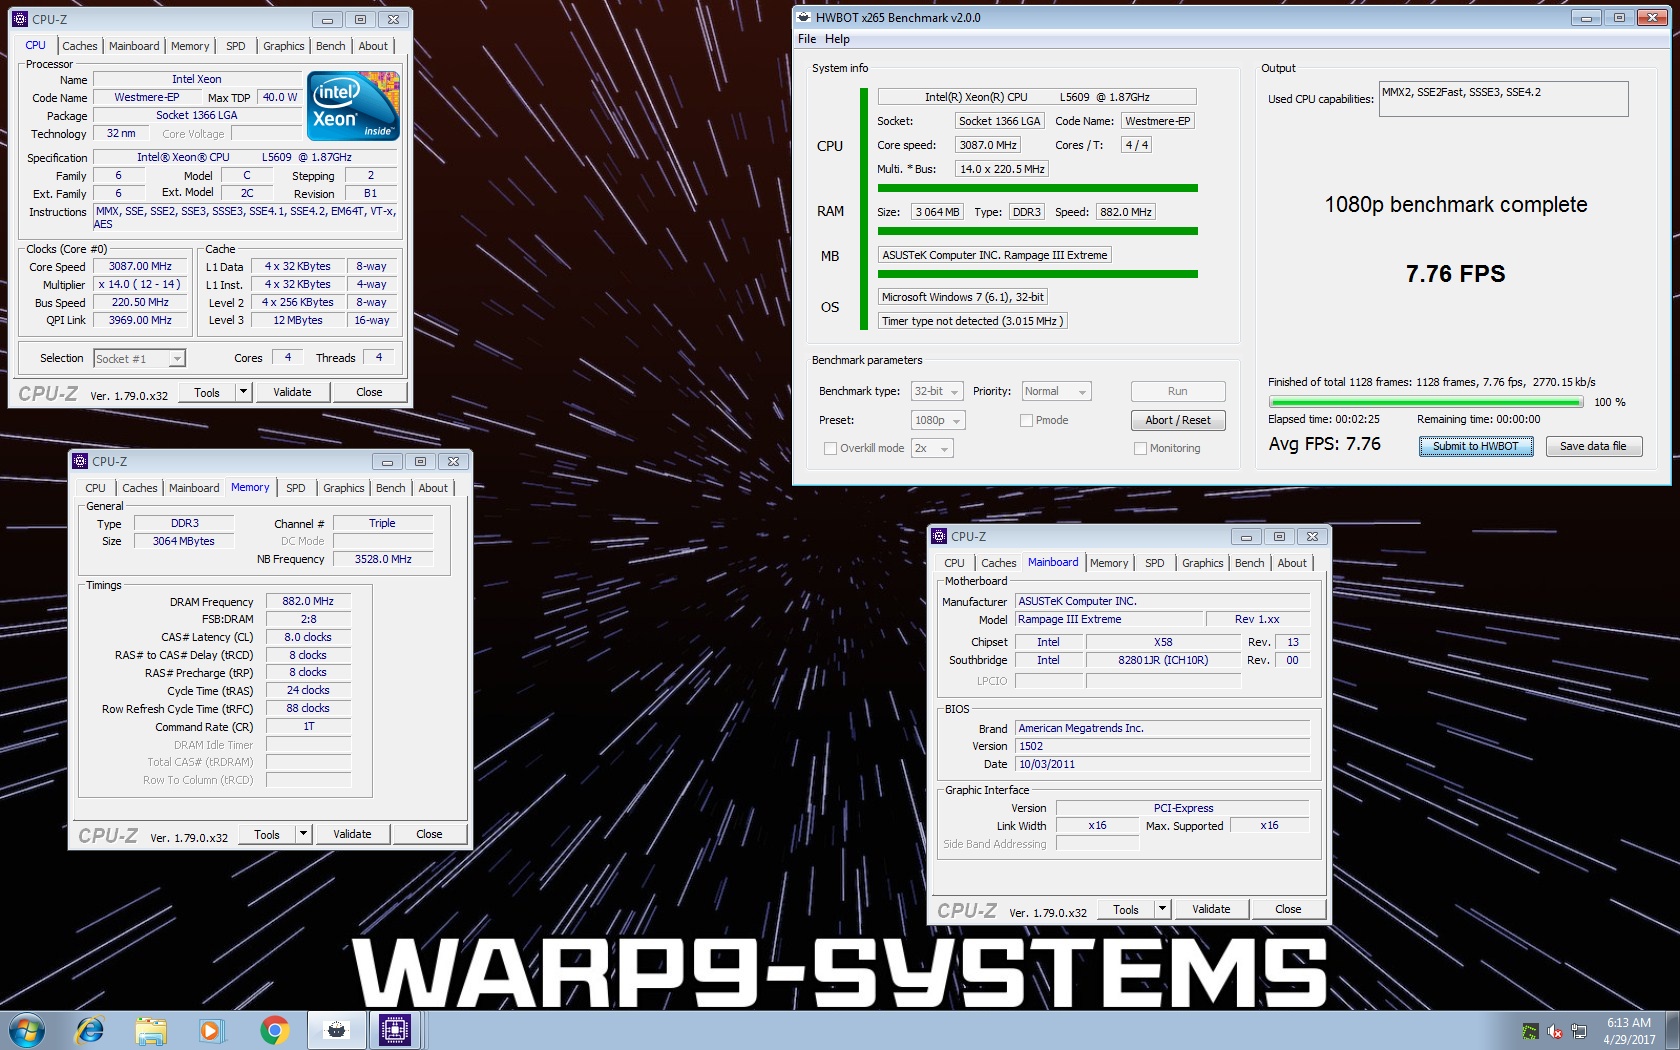This screenshot has width=1680, height=1050.
Task: Click Save data file button
Action: (x=1593, y=446)
